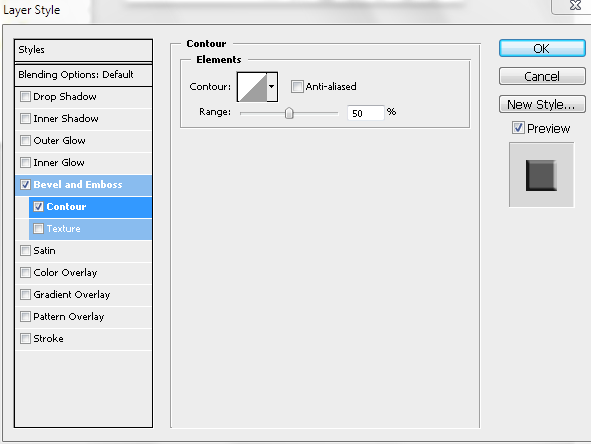Enable the Drop Shadow checkbox
Image resolution: width=591 pixels, height=444 pixels.
tap(25, 96)
